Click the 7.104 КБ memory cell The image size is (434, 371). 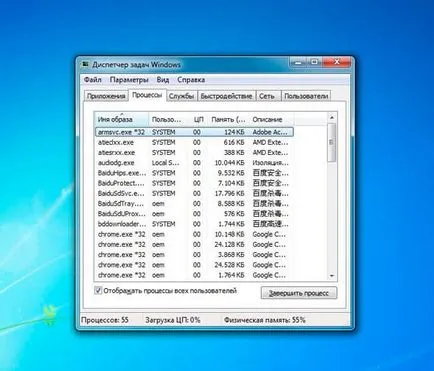click(231, 183)
